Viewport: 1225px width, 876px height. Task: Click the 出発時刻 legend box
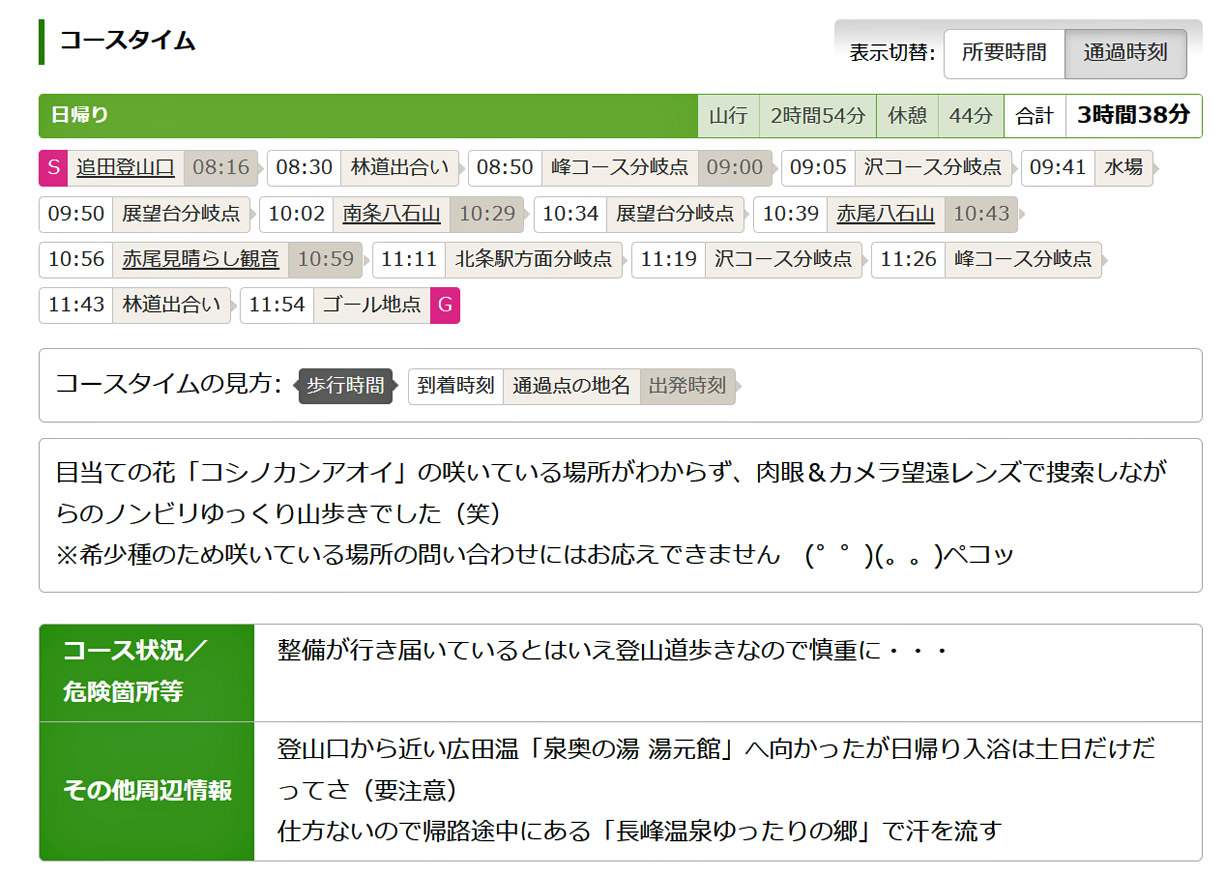(x=687, y=386)
